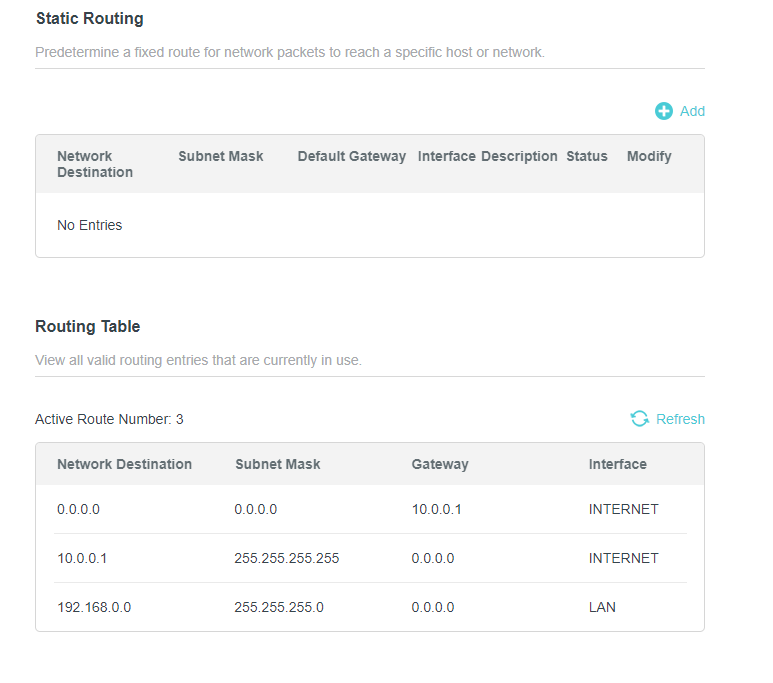Viewport: 773px width, 683px height.
Task: Click the Interface header in Routing Table
Action: [x=617, y=464]
